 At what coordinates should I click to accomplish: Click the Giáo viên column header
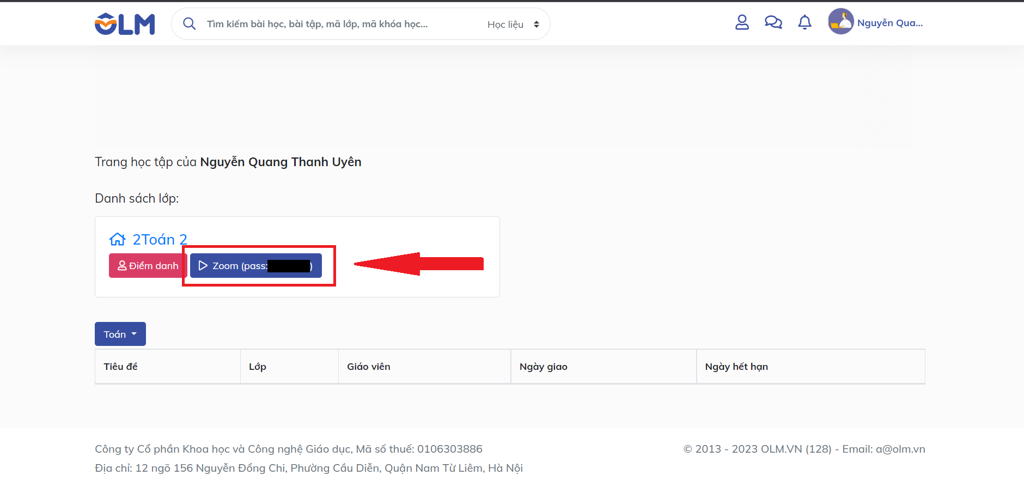(x=424, y=367)
